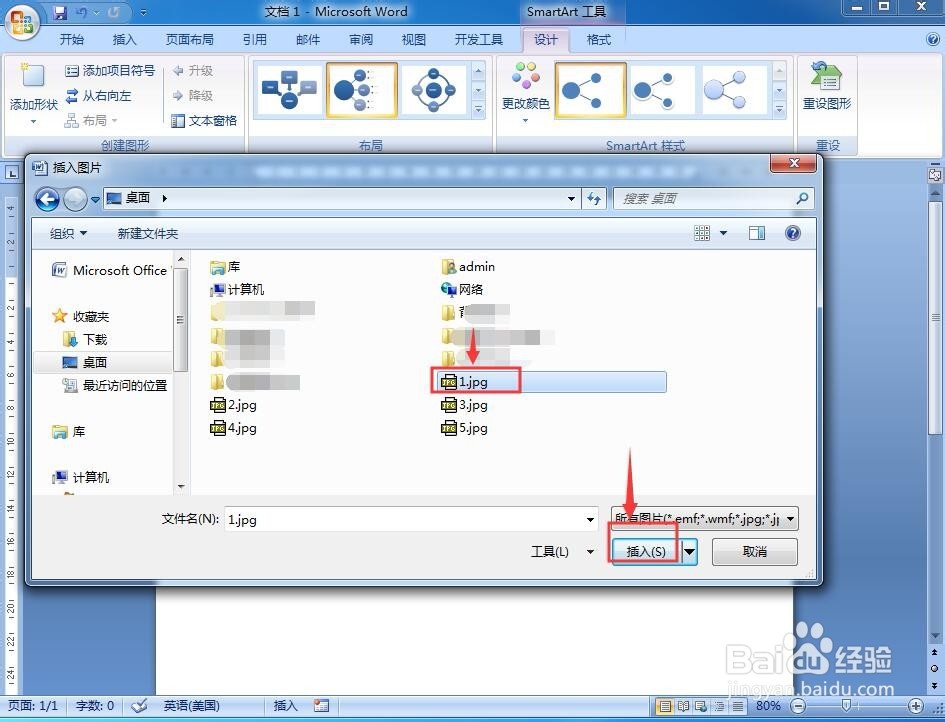Click the refresh button beside address bar
Screen dimensions: 945x722
point(594,198)
